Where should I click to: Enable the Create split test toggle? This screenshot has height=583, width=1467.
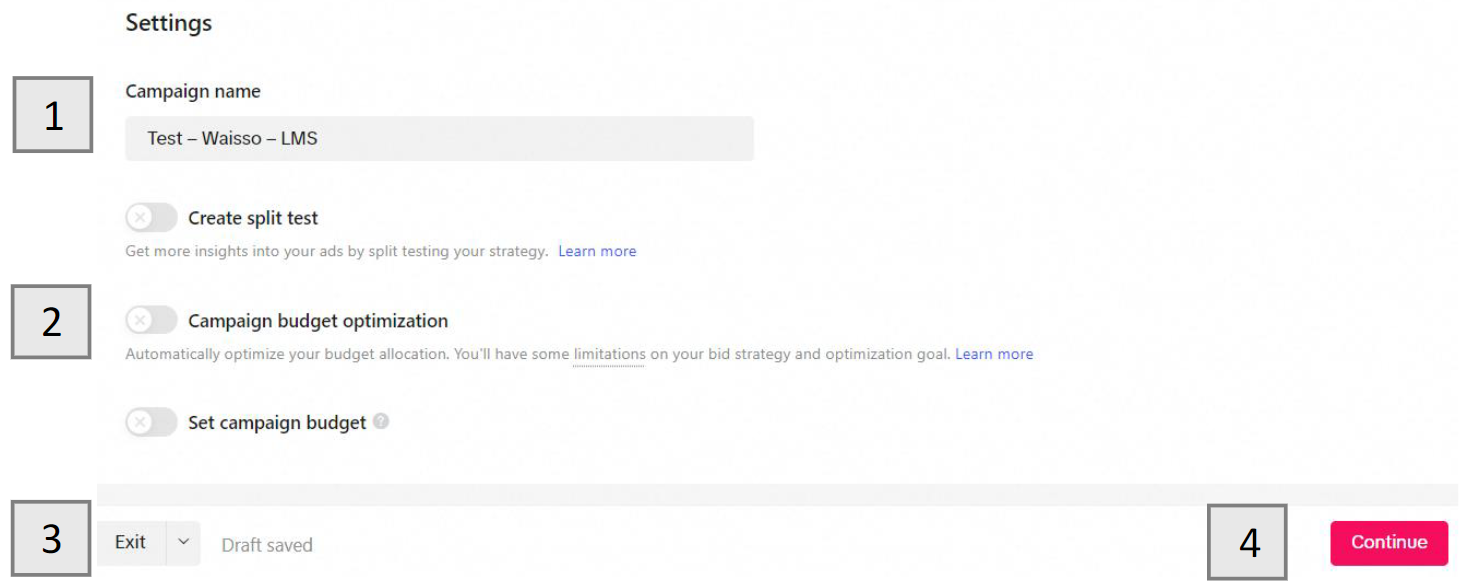point(151,218)
